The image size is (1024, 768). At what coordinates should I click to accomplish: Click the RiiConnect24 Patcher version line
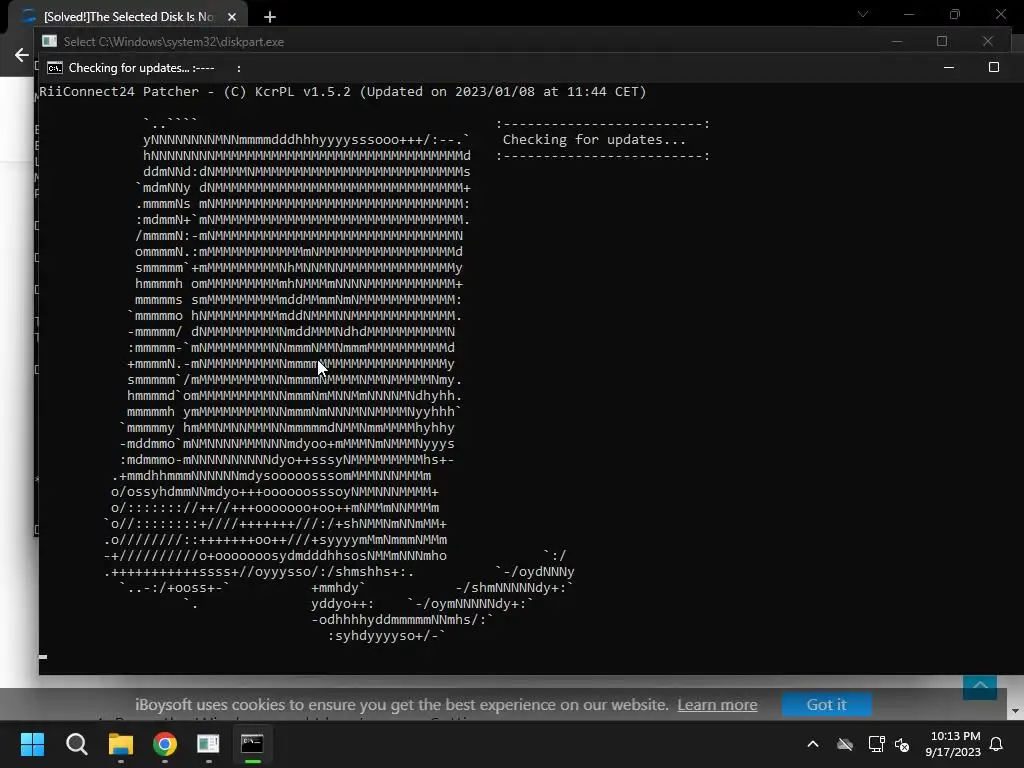[343, 91]
